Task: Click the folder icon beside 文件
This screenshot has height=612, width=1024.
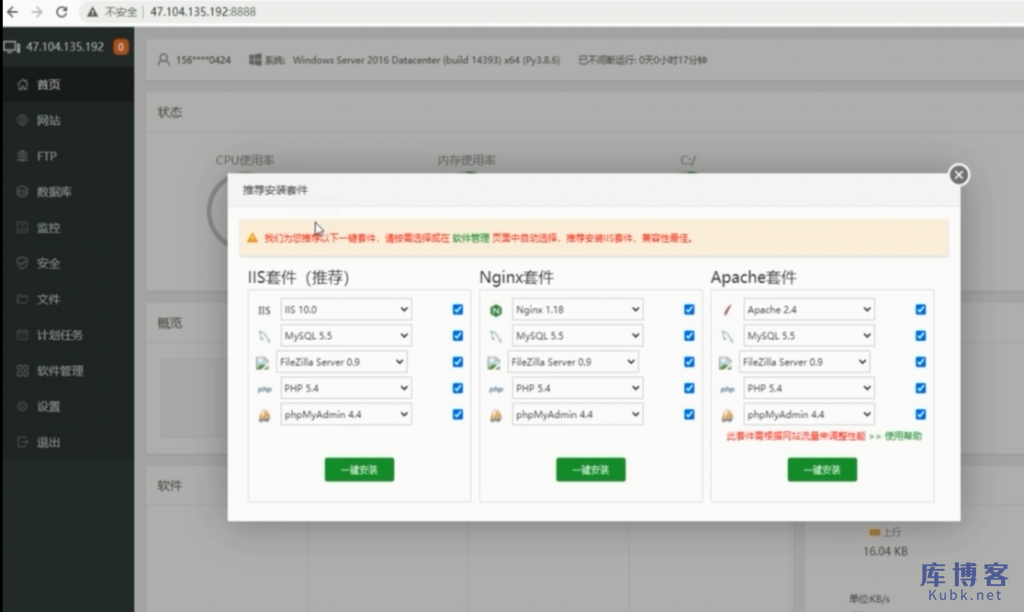Action: click(x=23, y=299)
